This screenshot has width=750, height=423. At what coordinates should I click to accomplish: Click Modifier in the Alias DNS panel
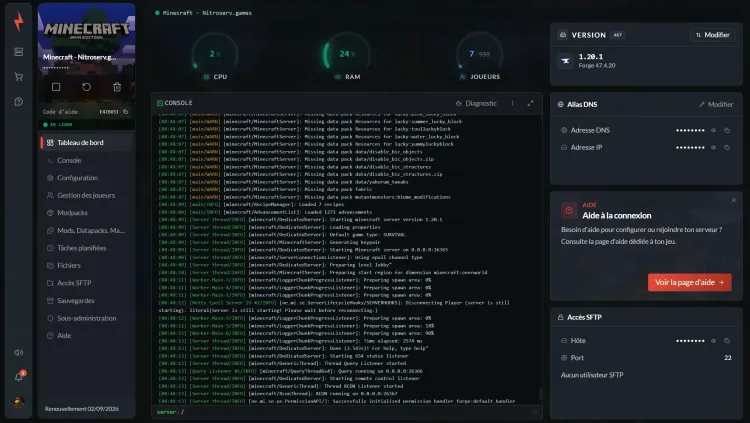click(716, 104)
